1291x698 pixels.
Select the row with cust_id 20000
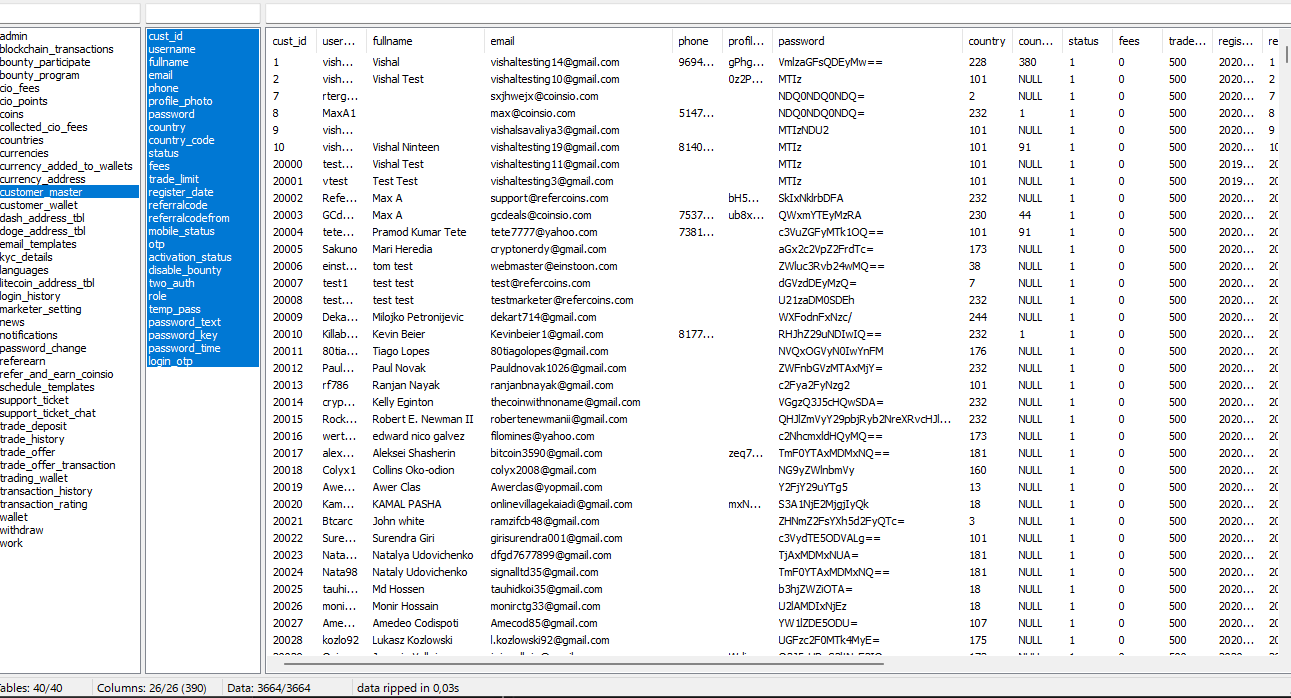pyautogui.click(x=287, y=164)
